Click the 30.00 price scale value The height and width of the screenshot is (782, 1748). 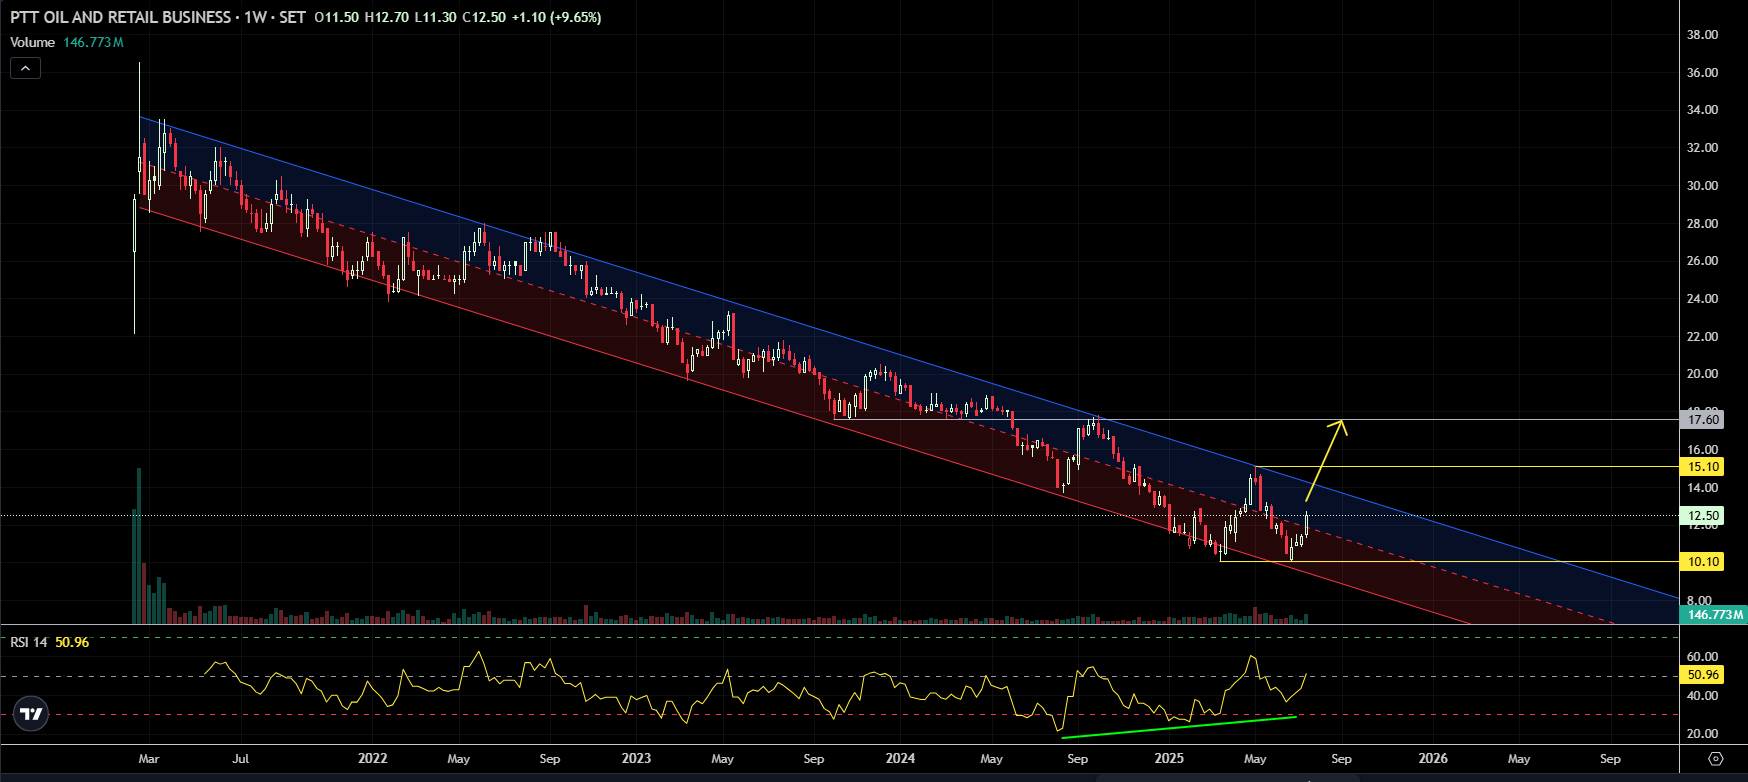click(x=1702, y=186)
